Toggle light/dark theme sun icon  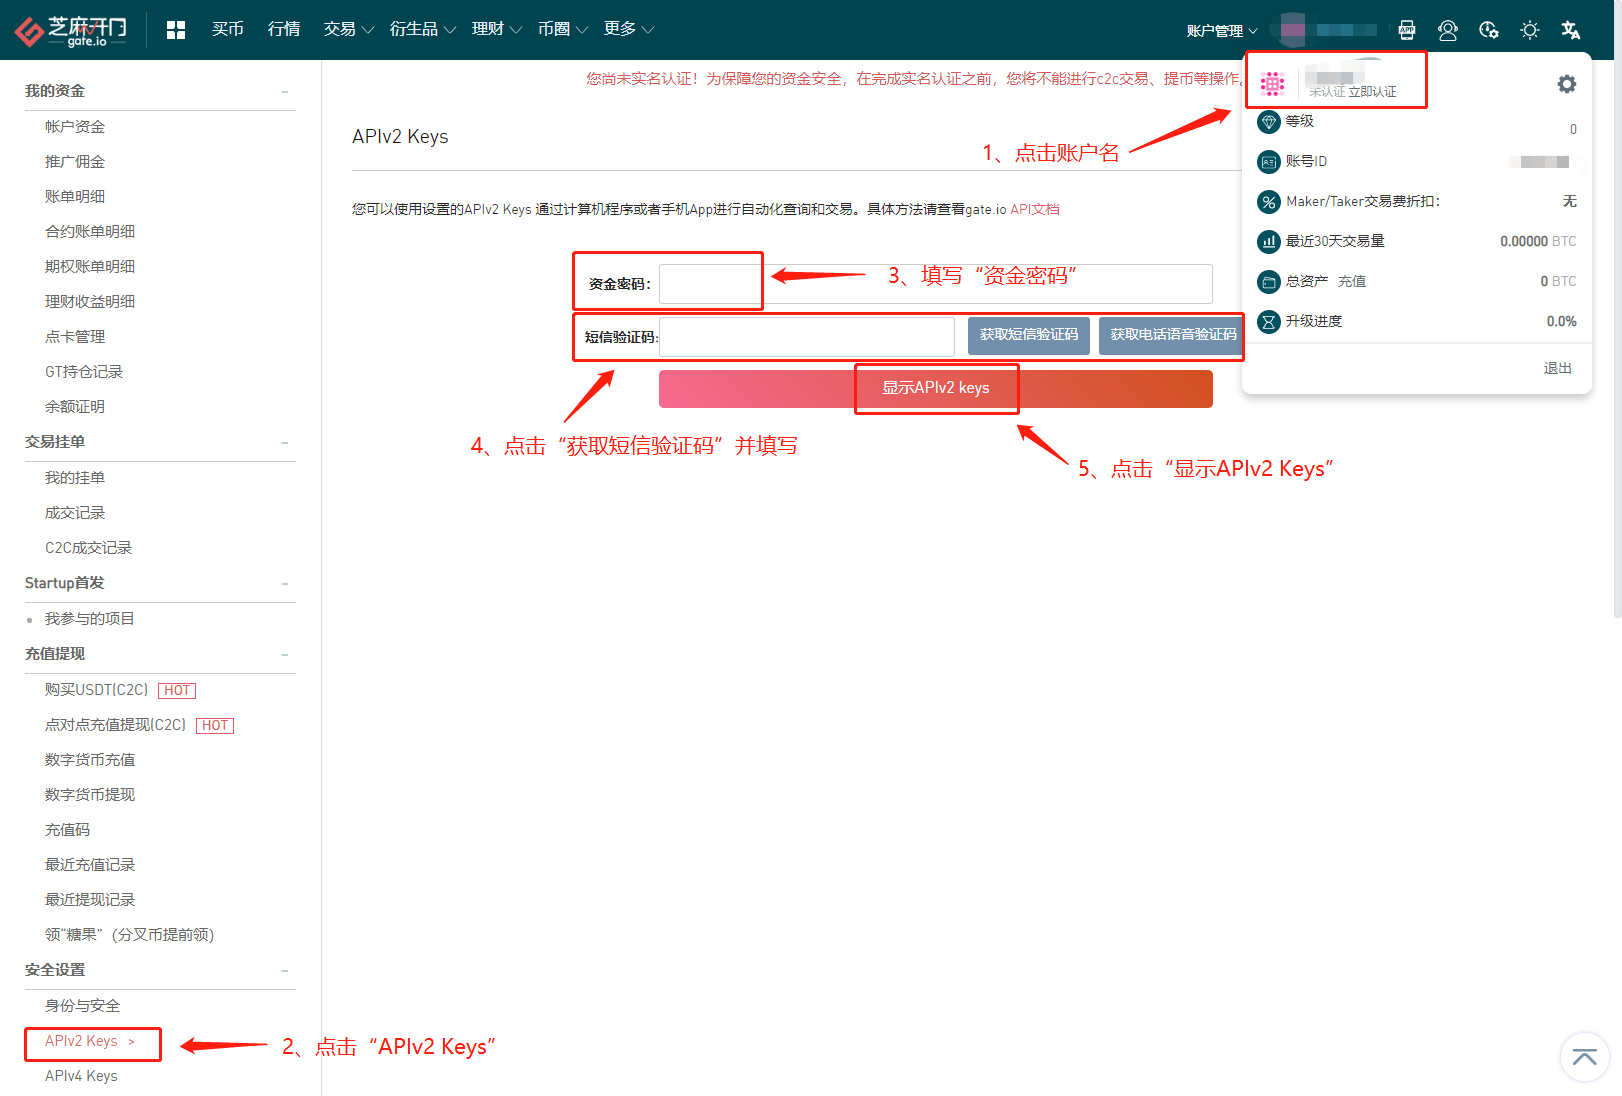tap(1530, 30)
